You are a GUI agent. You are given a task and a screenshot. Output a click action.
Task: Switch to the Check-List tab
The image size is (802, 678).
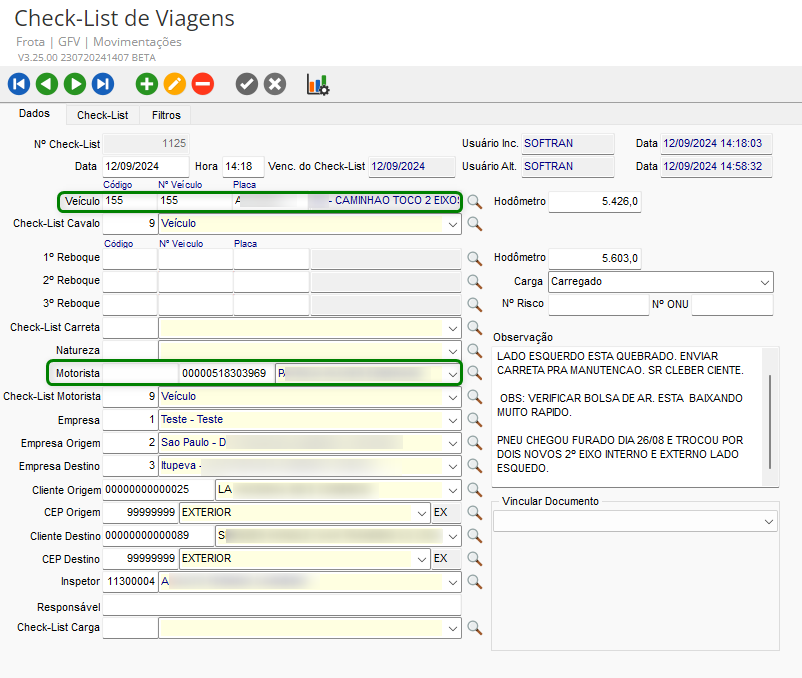click(x=102, y=115)
